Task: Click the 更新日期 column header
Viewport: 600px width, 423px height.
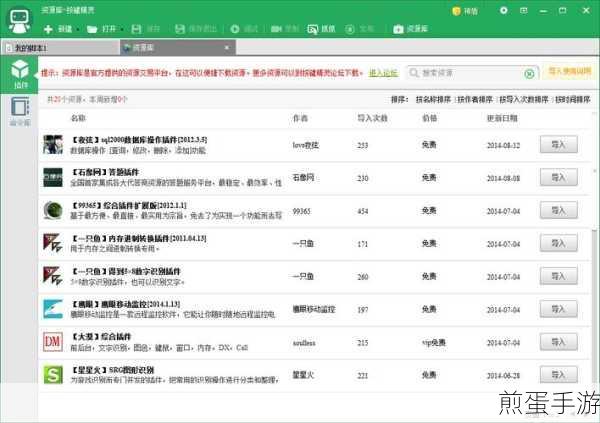Action: click(502, 118)
